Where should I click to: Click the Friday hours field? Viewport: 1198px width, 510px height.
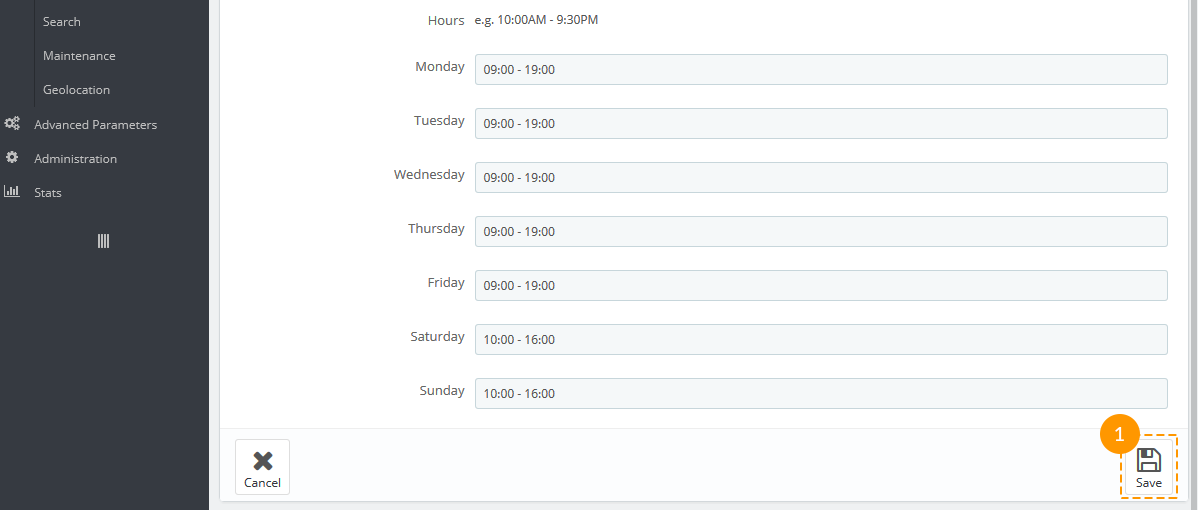click(821, 286)
